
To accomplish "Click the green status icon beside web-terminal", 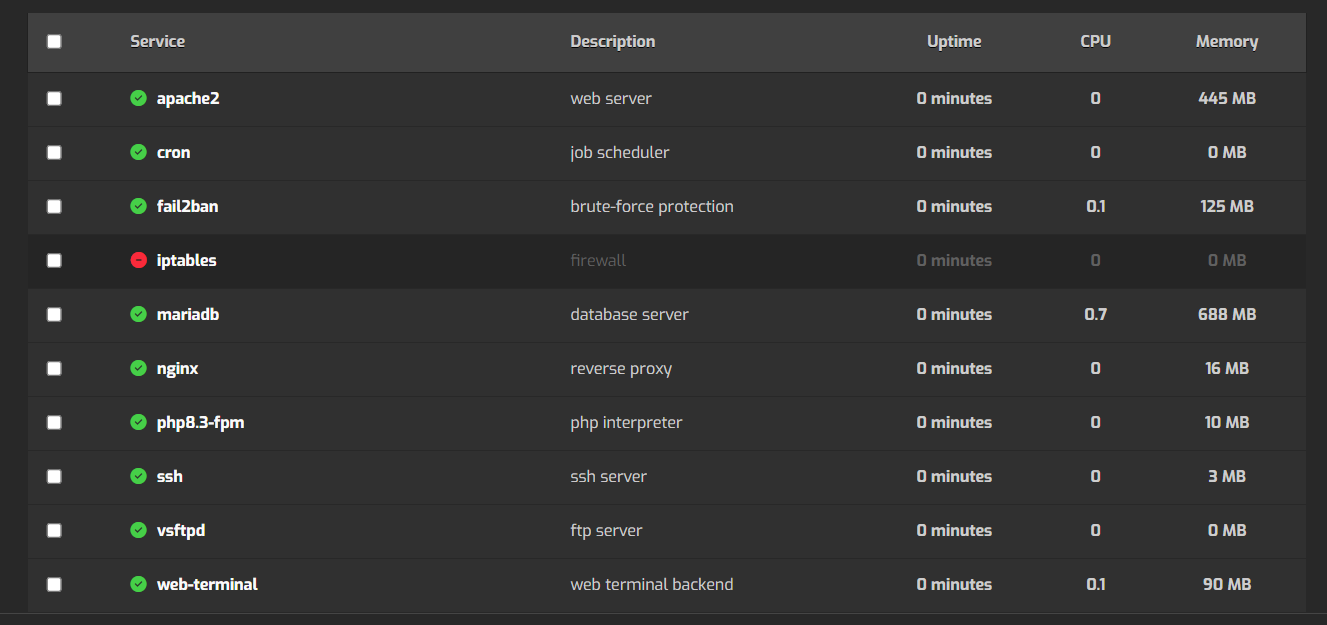I will click(139, 584).
